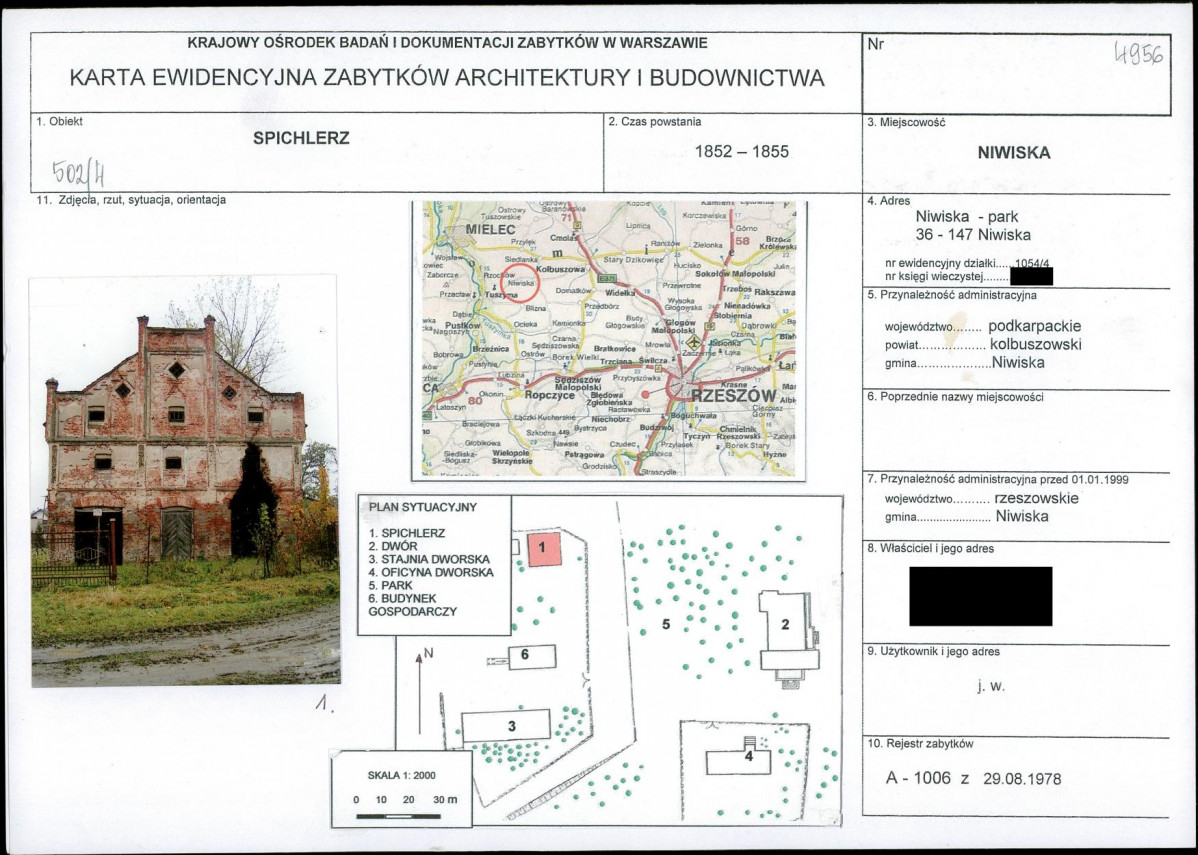1198x855 pixels.
Task: Click 'Ropczyce' on the location map
Action: click(x=550, y=396)
